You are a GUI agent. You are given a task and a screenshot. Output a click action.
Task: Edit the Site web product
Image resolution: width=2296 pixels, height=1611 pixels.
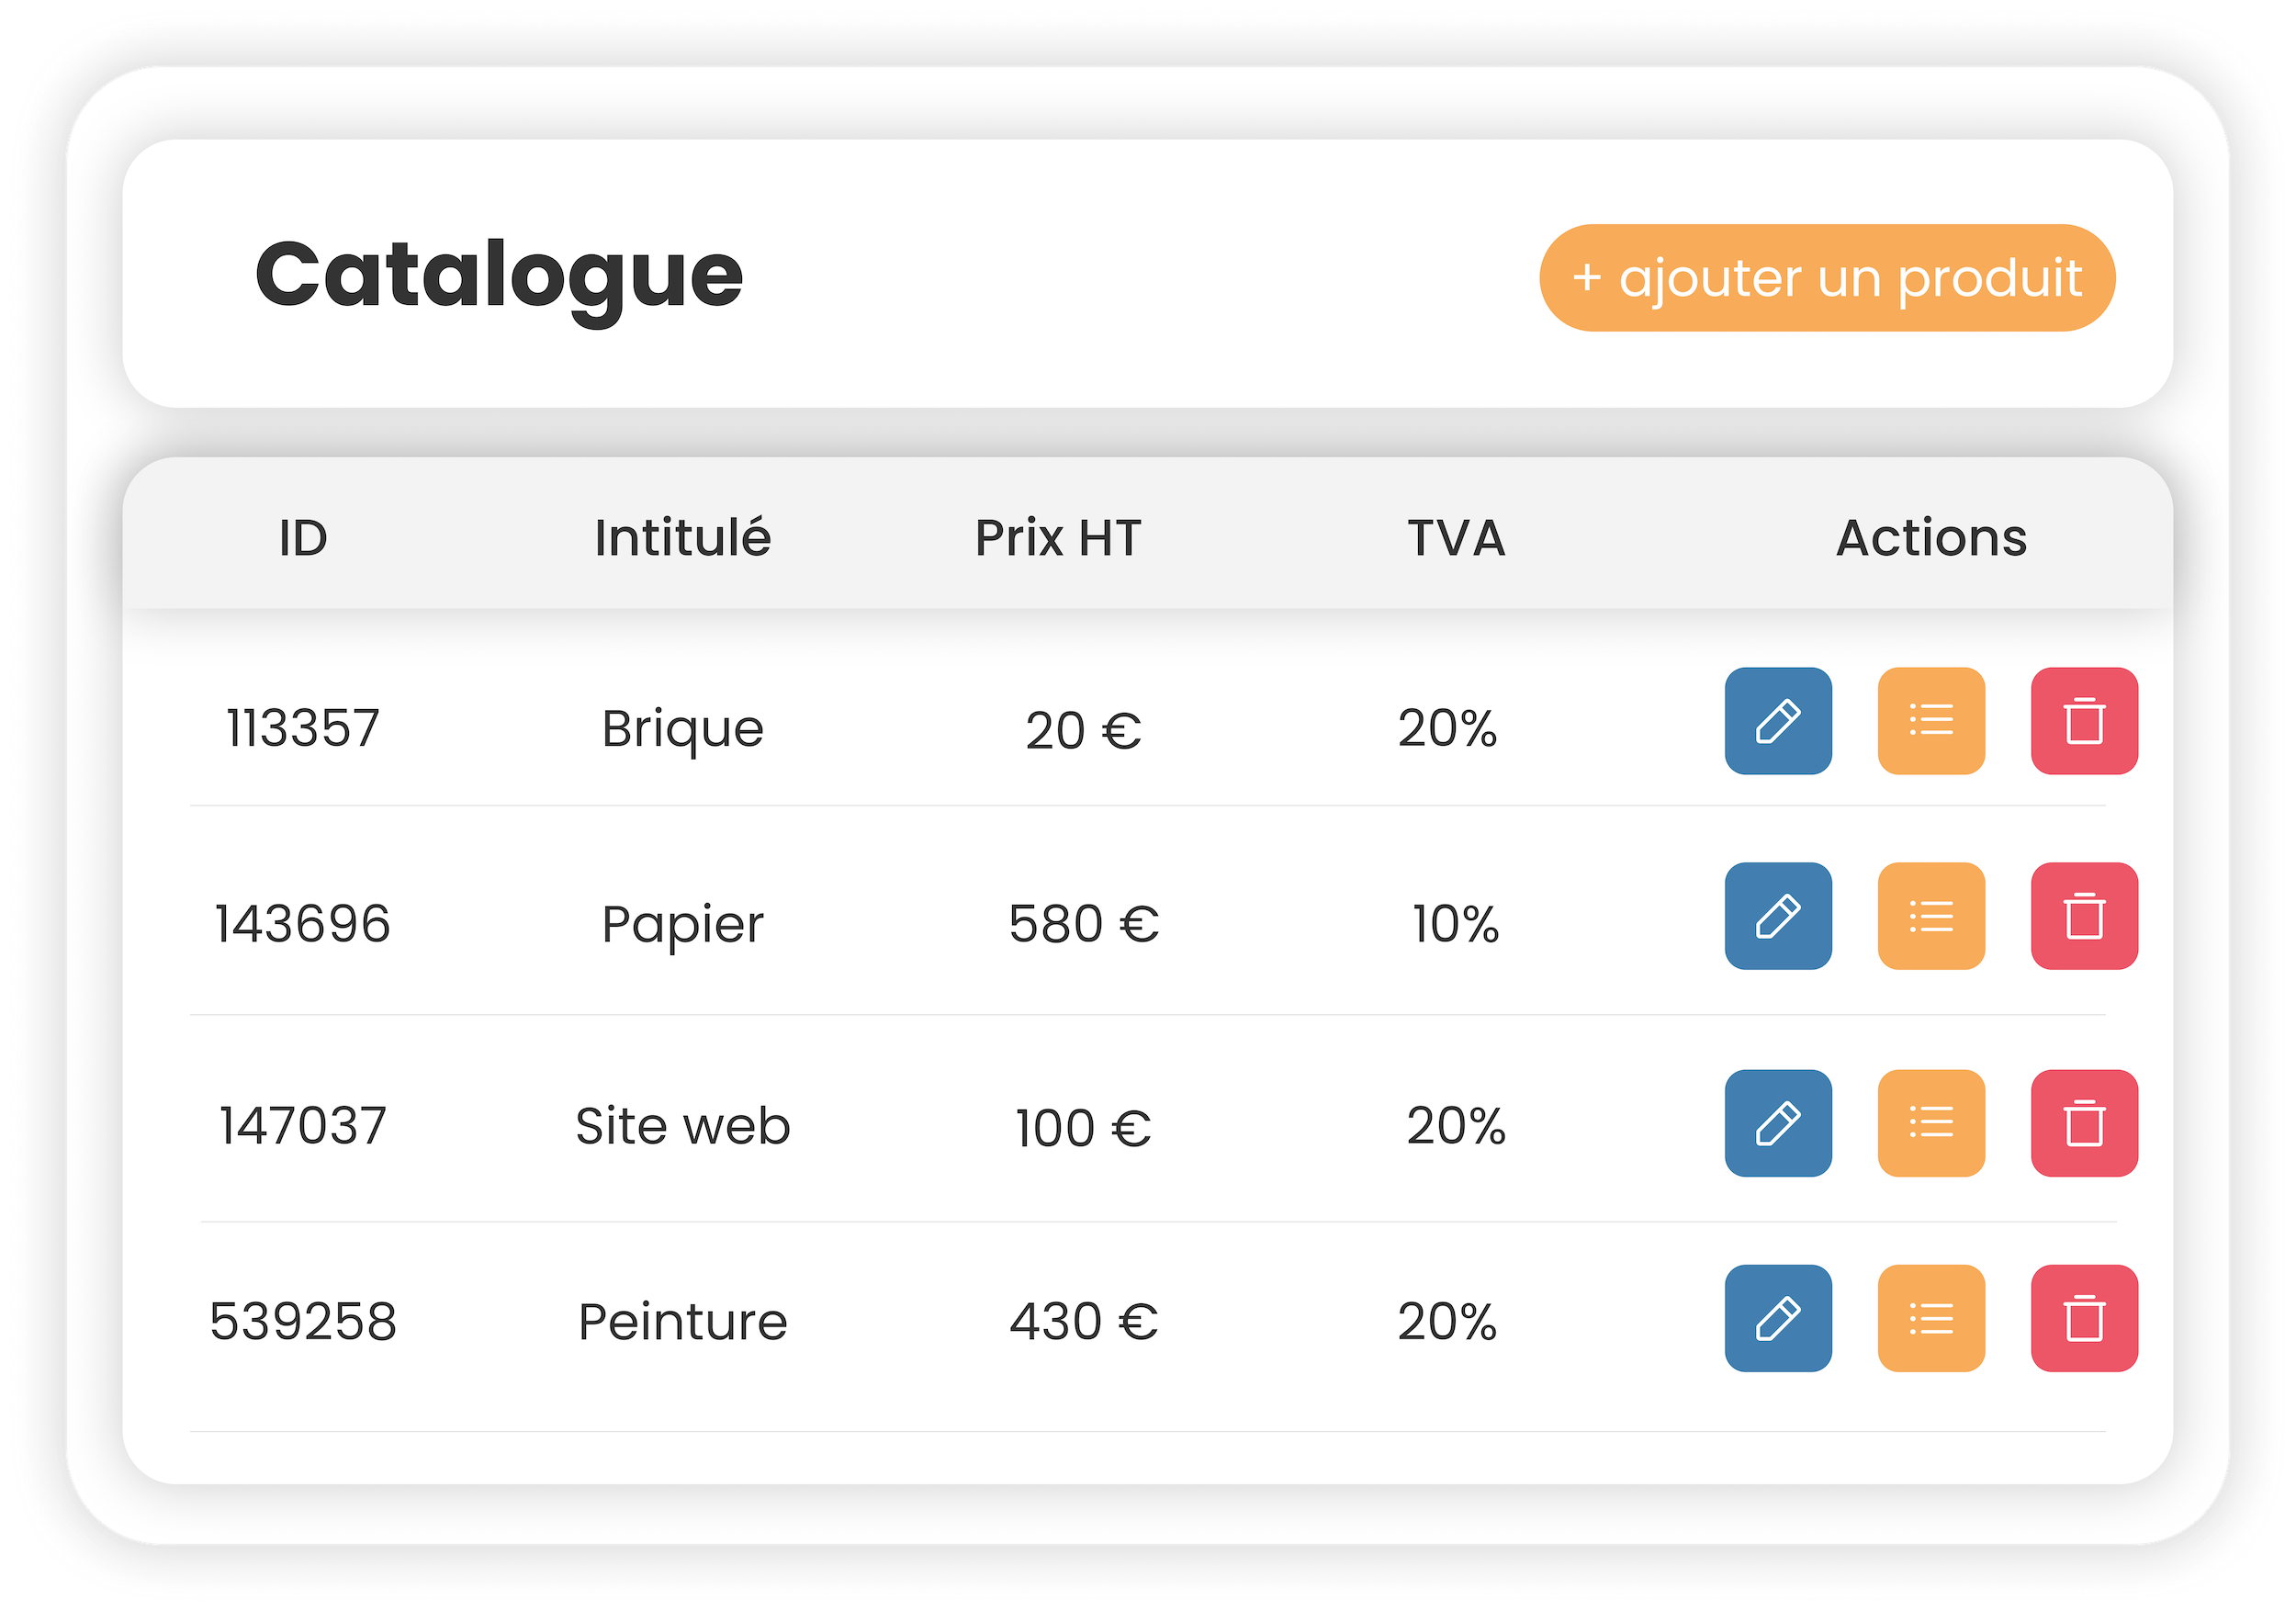click(1777, 1123)
